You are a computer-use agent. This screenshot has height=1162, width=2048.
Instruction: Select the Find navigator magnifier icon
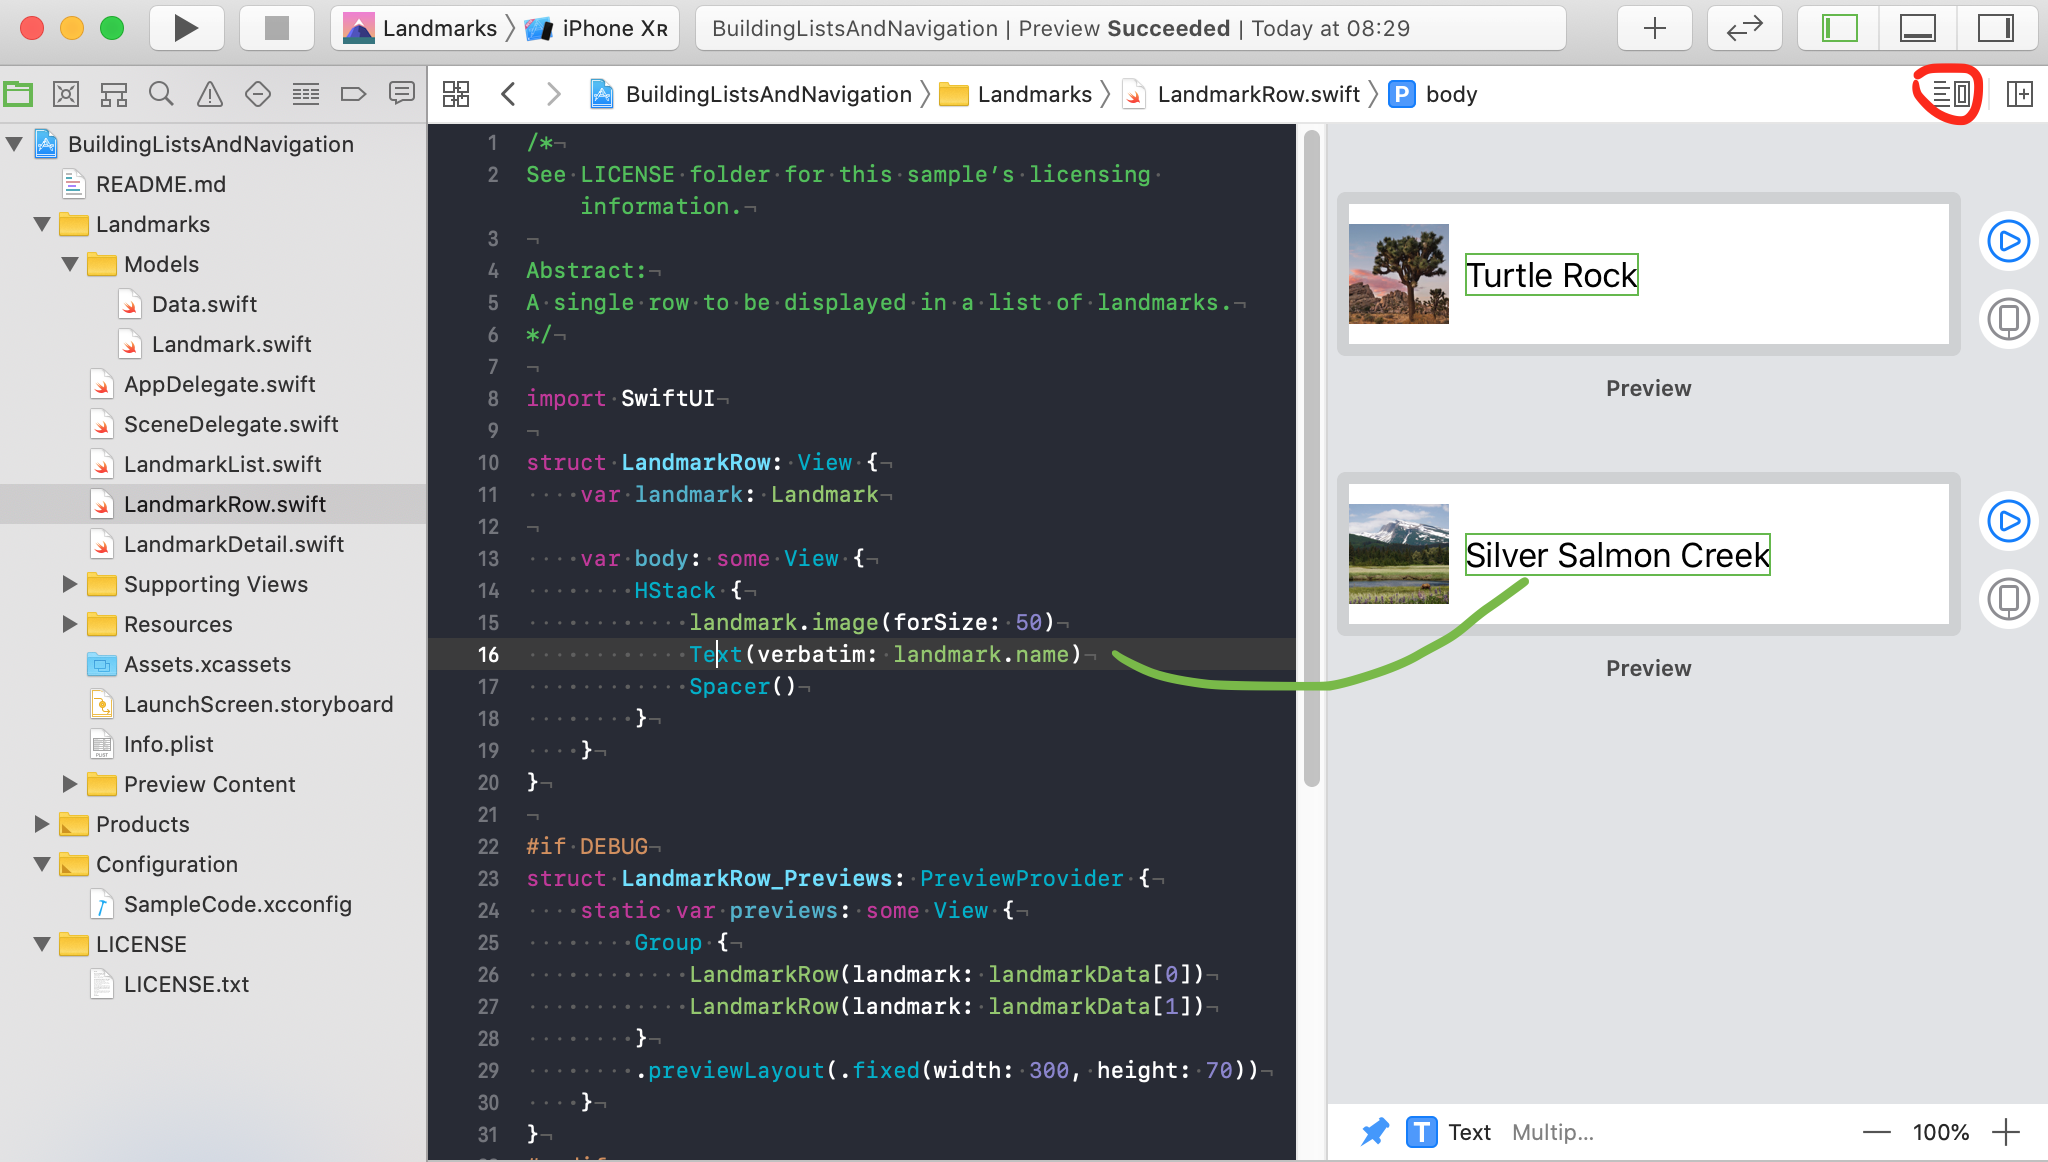click(161, 94)
